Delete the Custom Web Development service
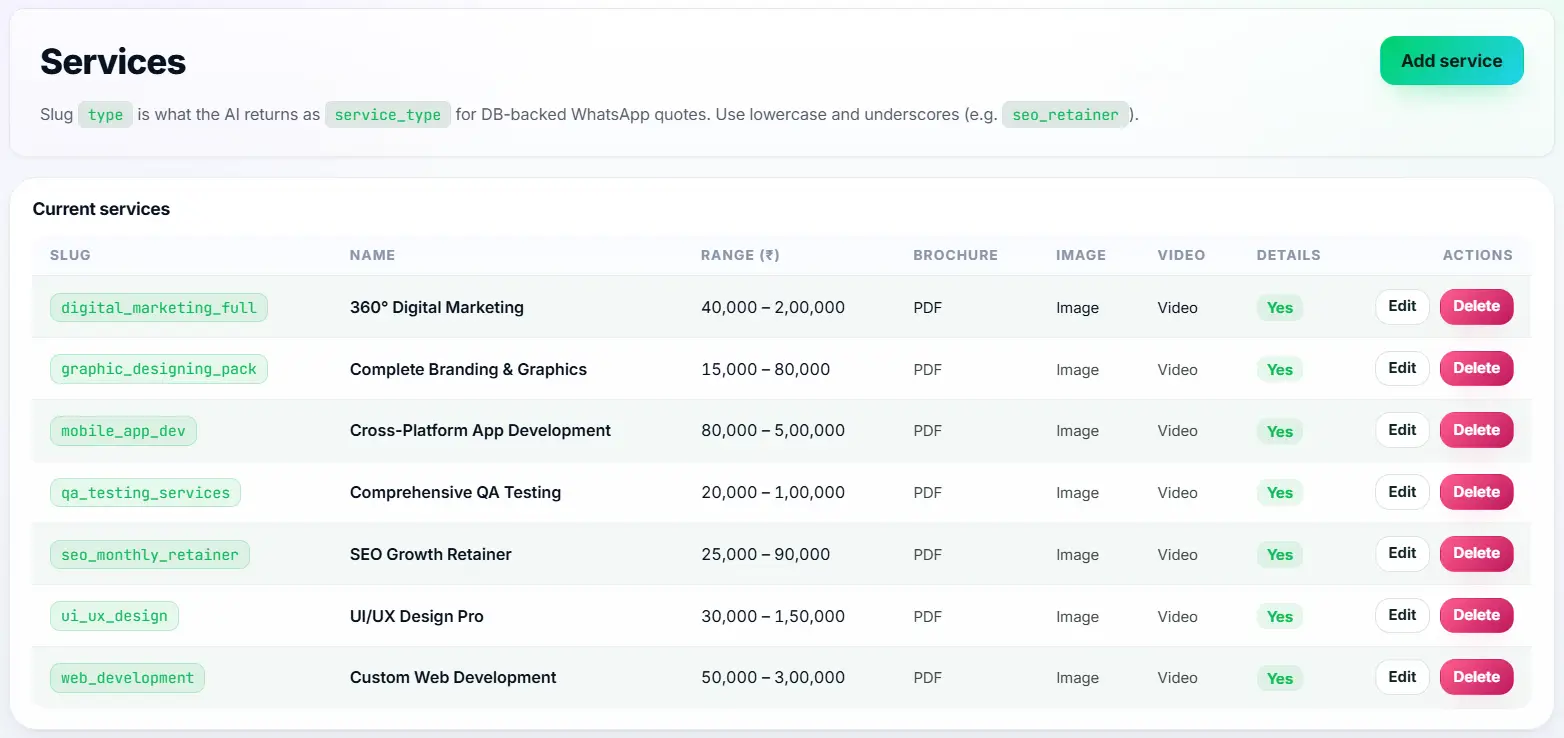Viewport: 1564px width, 738px height. coord(1476,677)
